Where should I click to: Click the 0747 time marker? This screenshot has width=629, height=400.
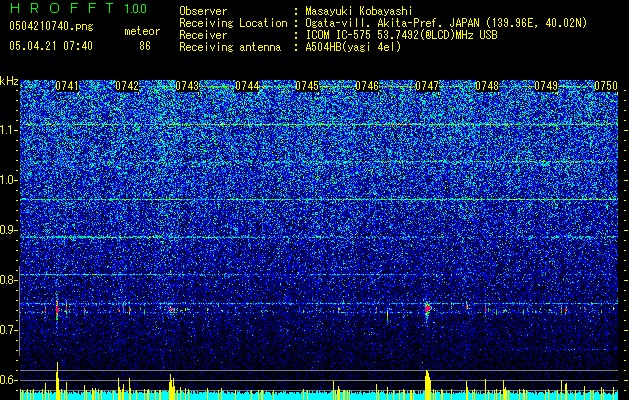(427, 86)
